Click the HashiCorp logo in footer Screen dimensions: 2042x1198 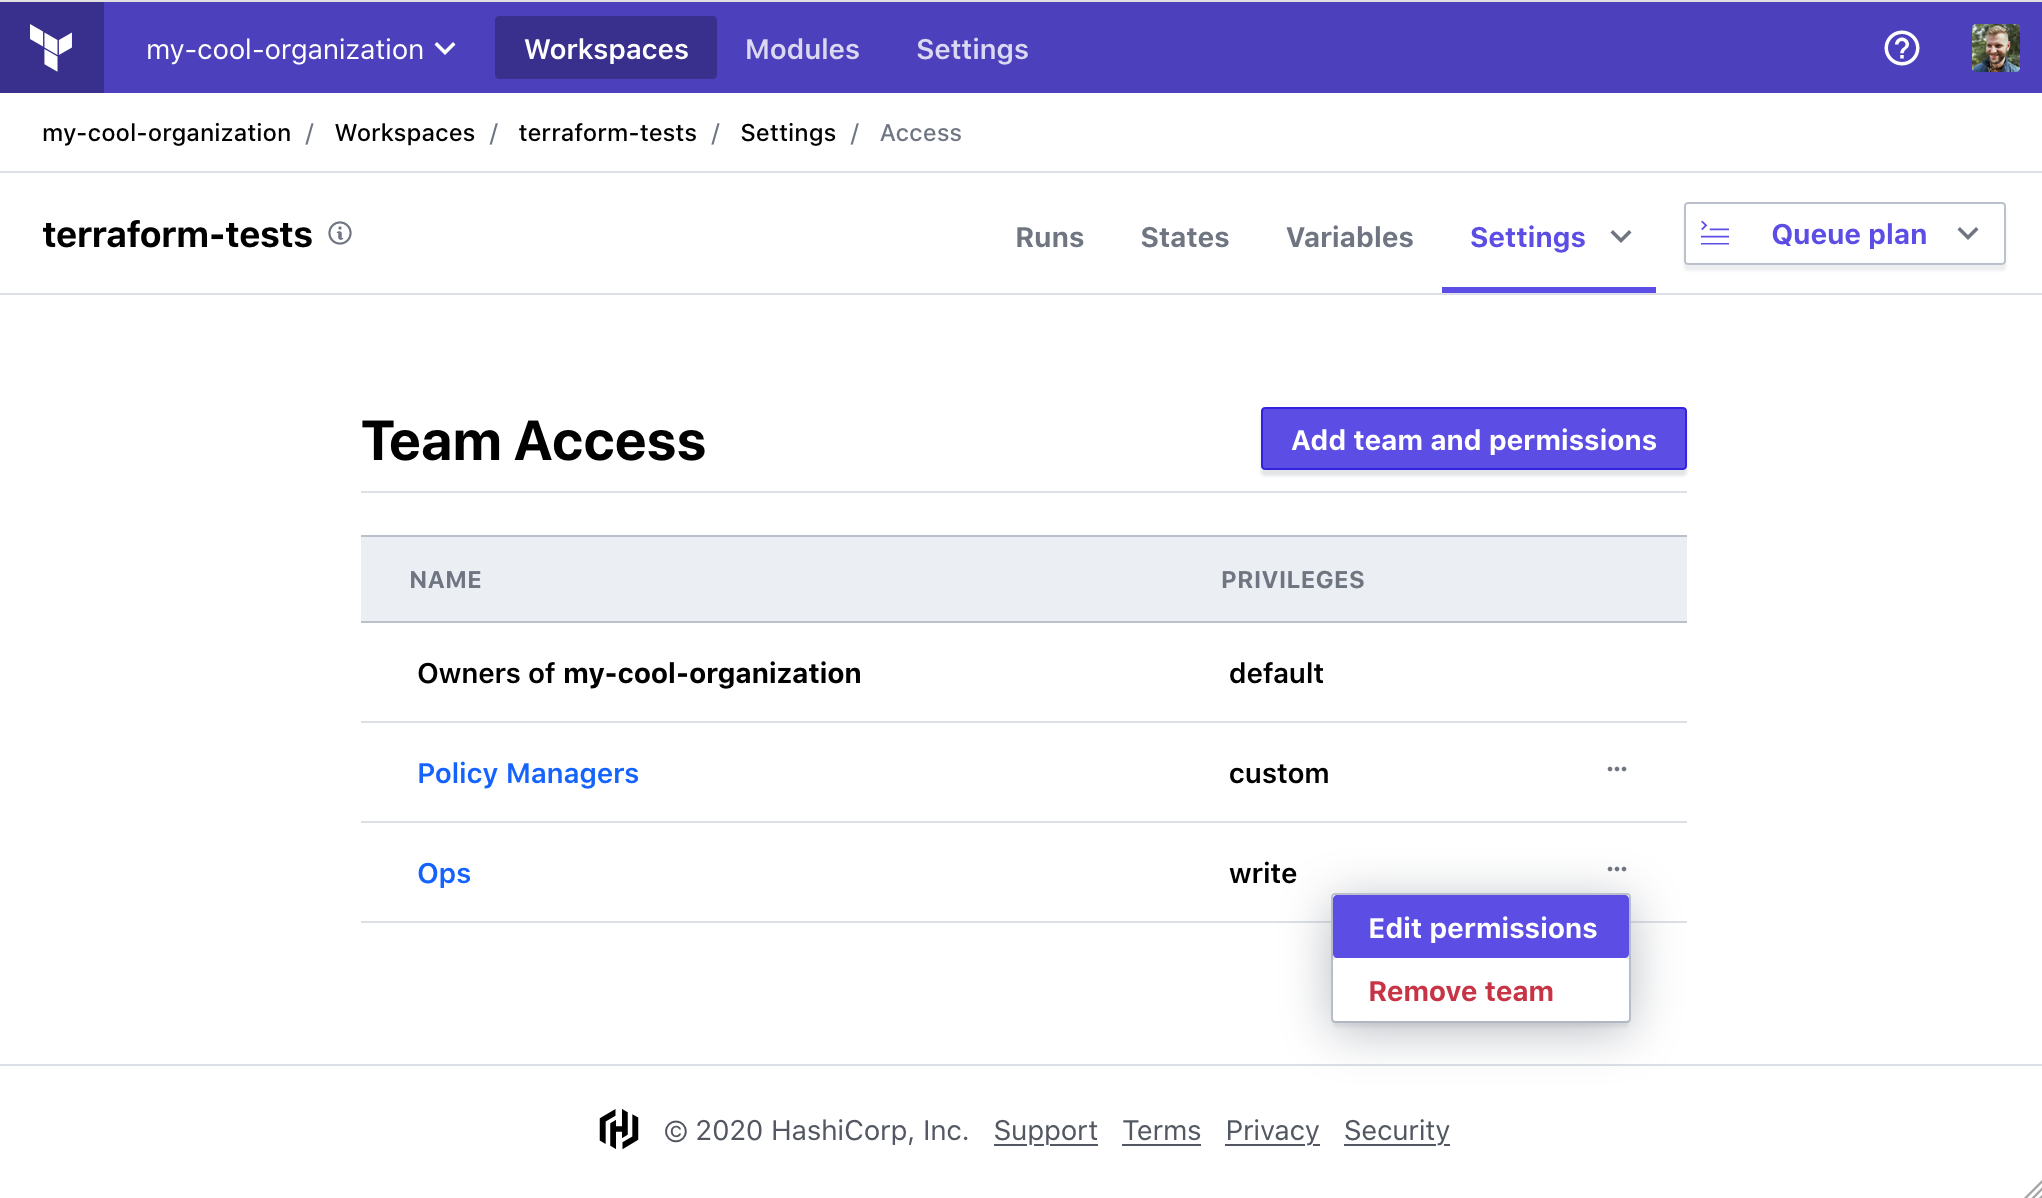point(619,1129)
